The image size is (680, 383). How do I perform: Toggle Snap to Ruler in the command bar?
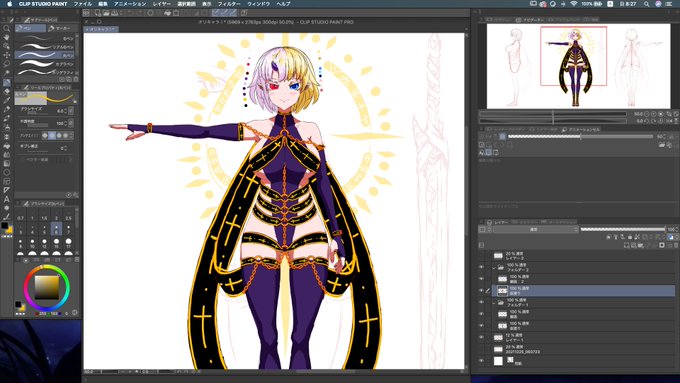point(216,13)
